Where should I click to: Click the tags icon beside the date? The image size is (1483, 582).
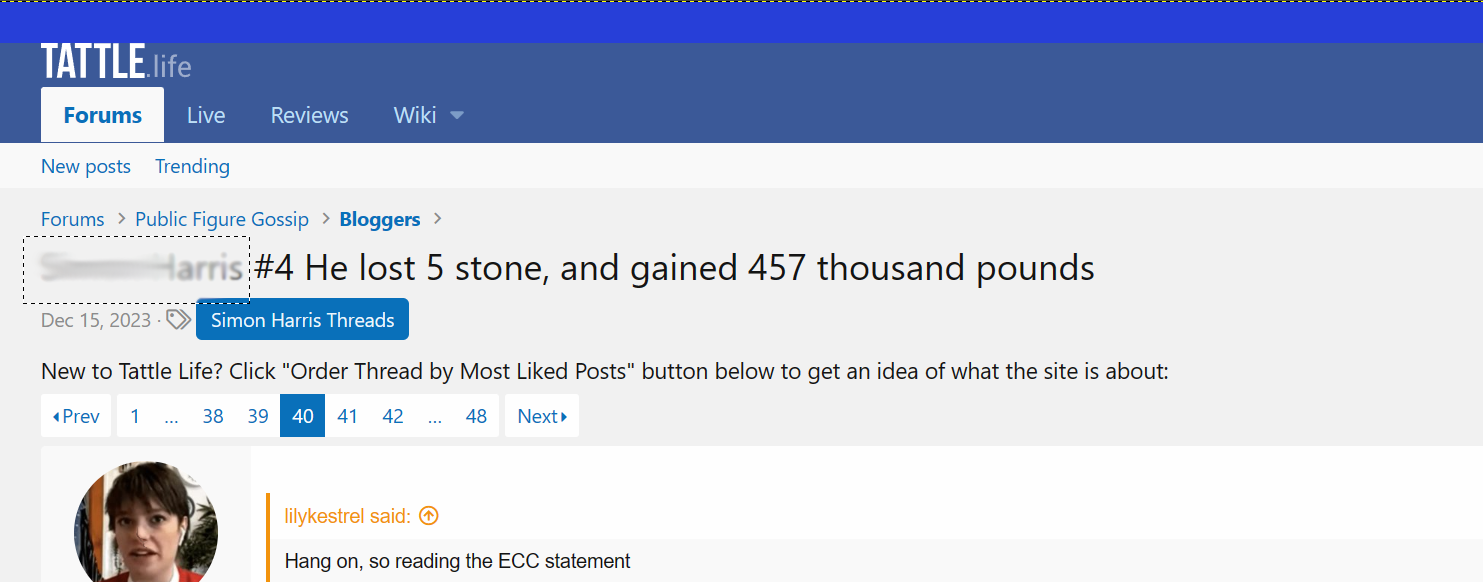(x=178, y=320)
